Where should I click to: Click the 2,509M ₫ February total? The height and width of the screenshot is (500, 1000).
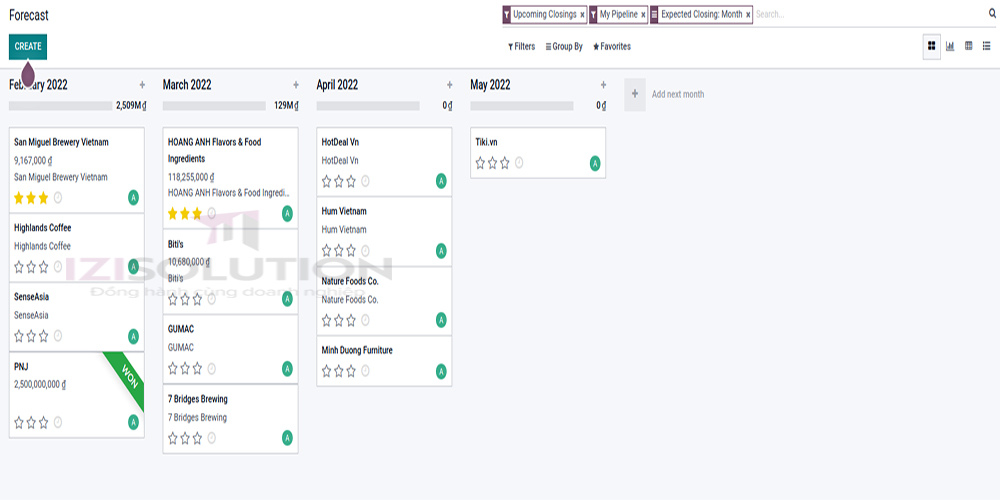[x=131, y=106]
